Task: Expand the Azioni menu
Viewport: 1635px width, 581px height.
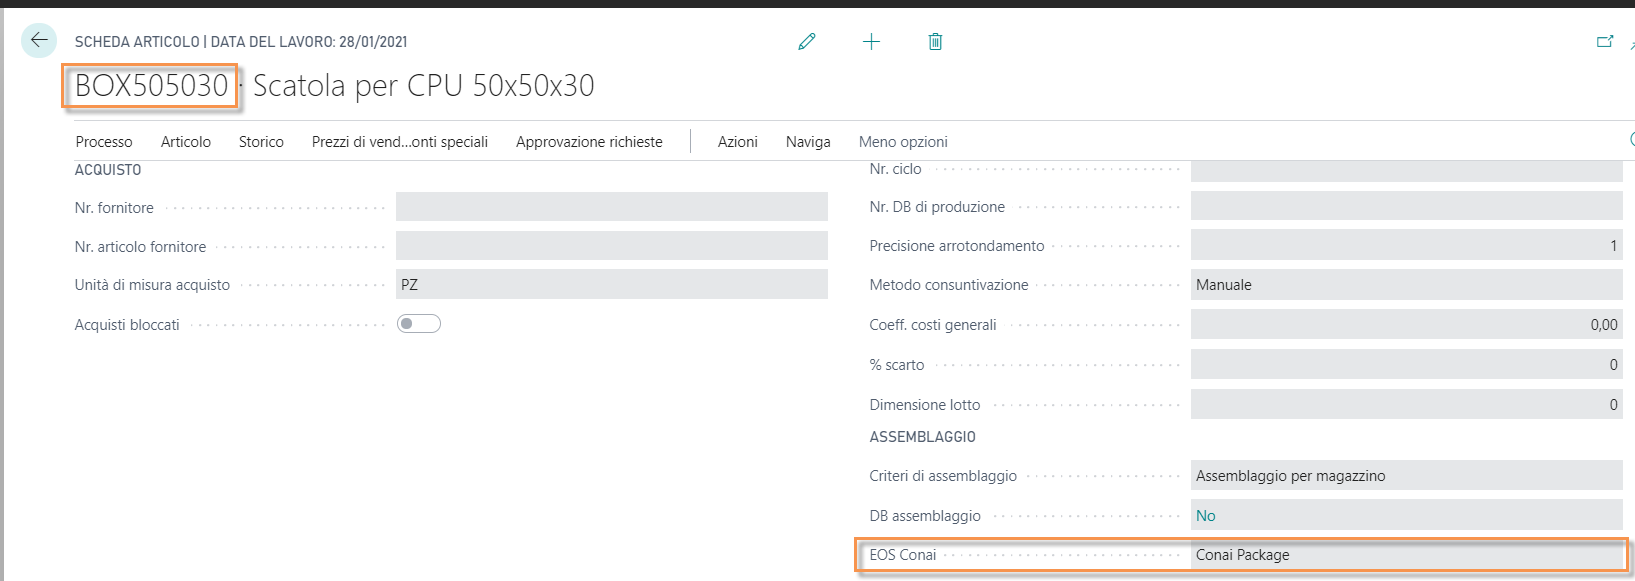Action: pos(737,142)
